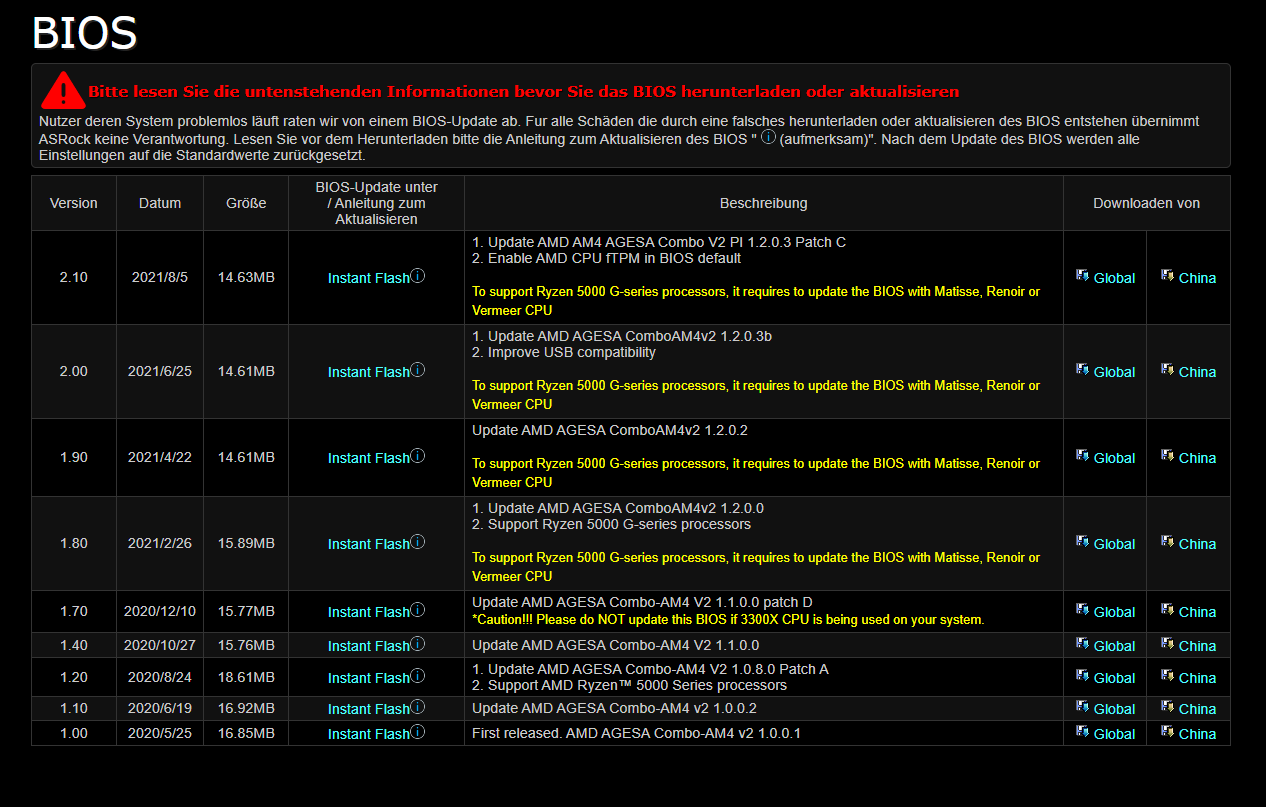Click info icon next to Instant Flash for version 1.20
This screenshot has width=1266, height=807.
(418, 676)
